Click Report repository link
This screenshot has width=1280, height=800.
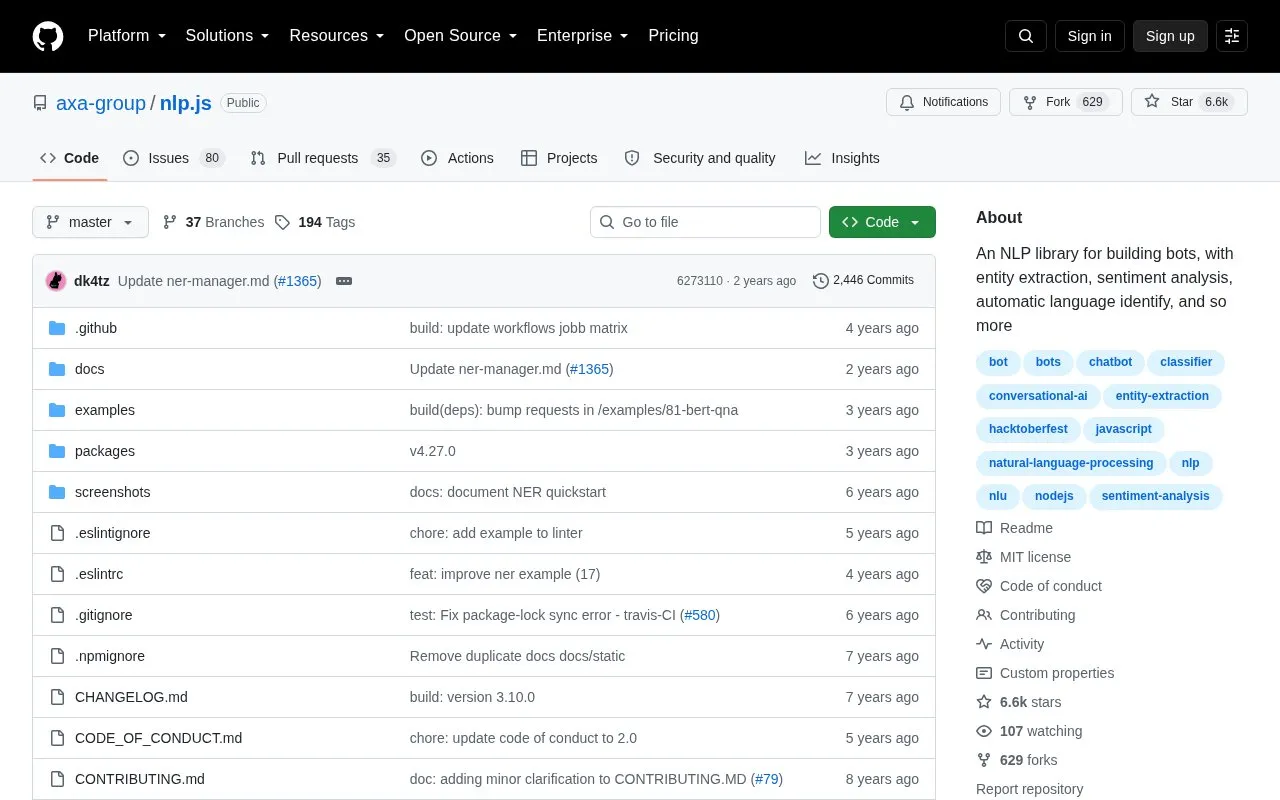click(1029, 789)
